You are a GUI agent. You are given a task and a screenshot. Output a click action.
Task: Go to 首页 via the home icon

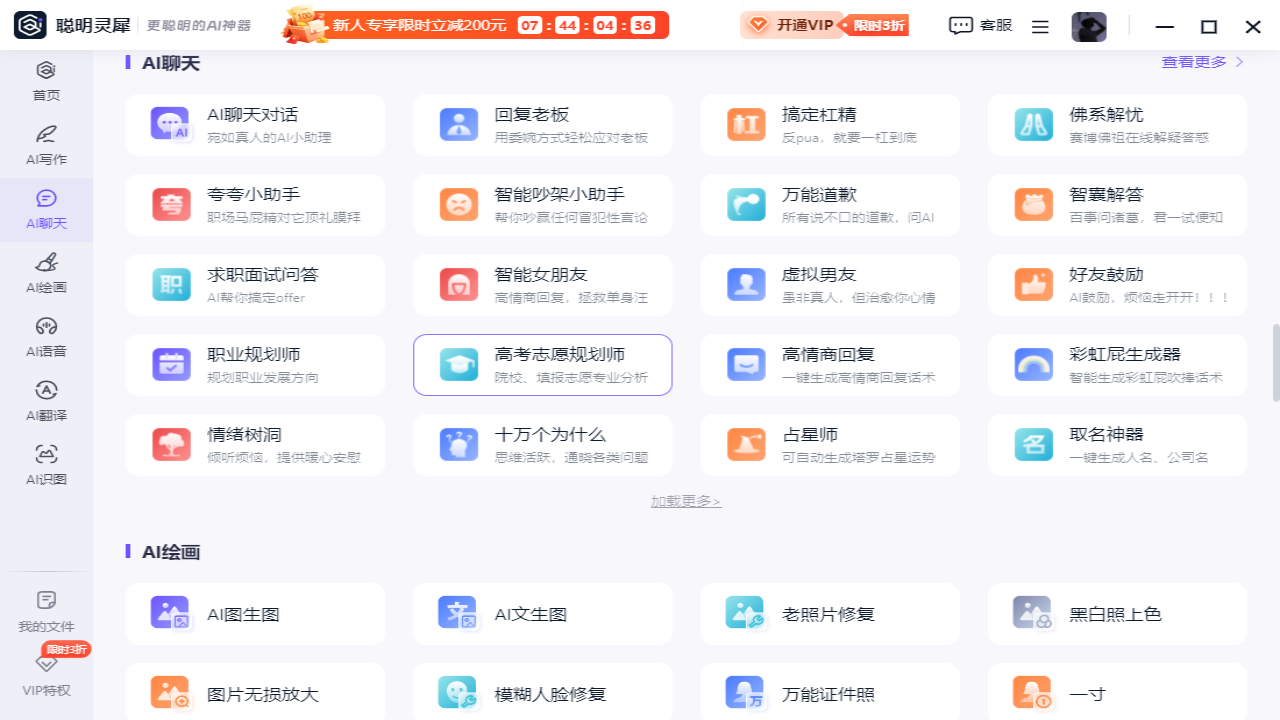pos(47,78)
